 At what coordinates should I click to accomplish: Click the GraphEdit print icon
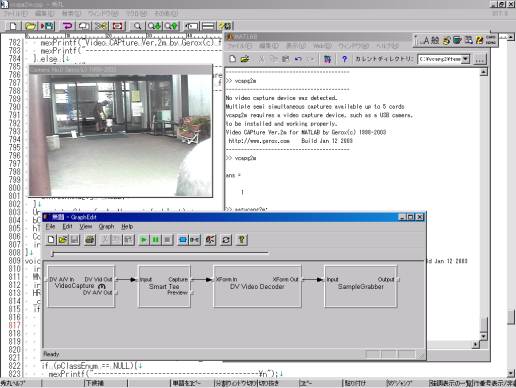tap(90, 240)
